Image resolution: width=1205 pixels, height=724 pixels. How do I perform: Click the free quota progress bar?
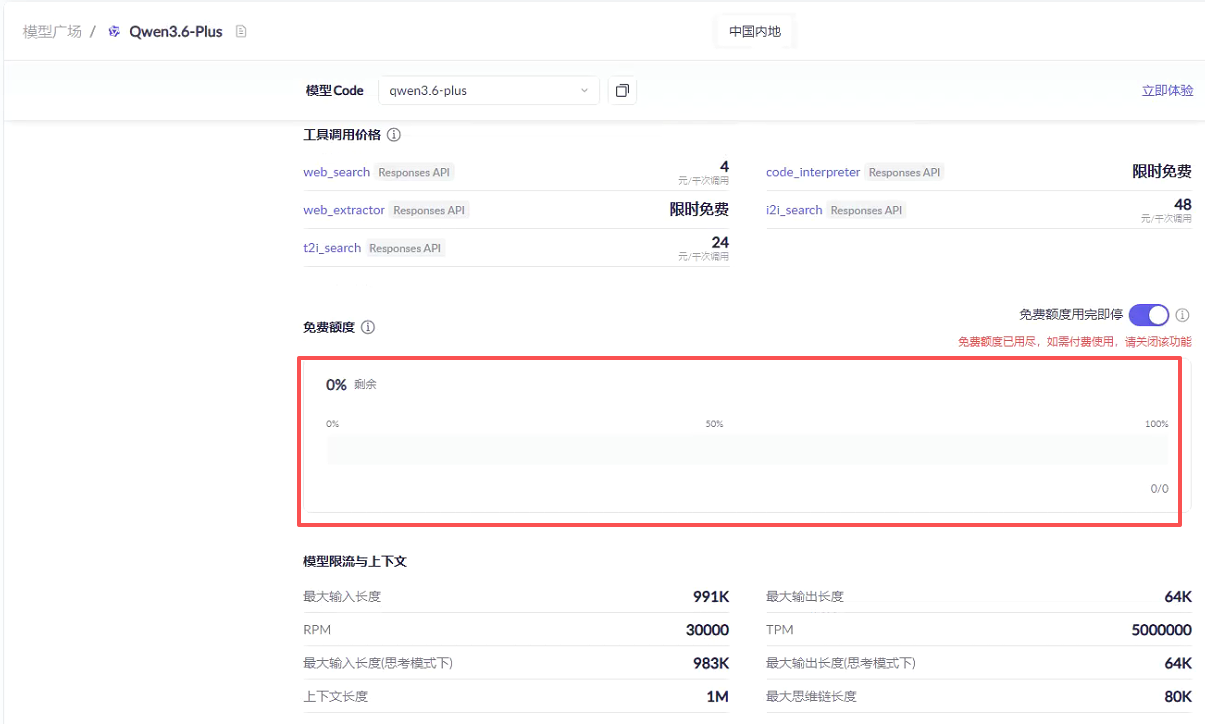(747, 450)
